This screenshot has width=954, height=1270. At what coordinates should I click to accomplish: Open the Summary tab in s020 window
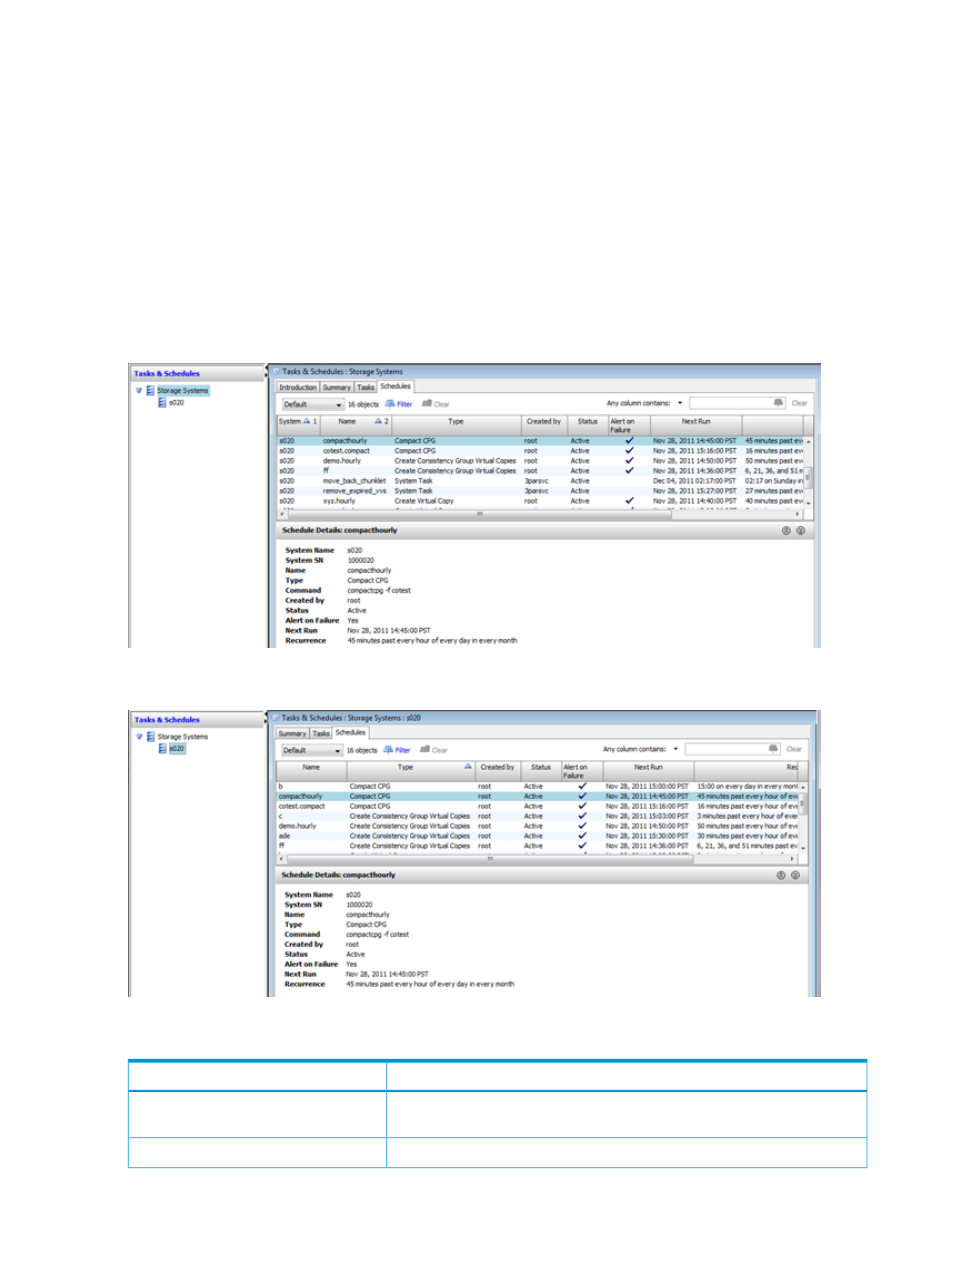(x=292, y=733)
